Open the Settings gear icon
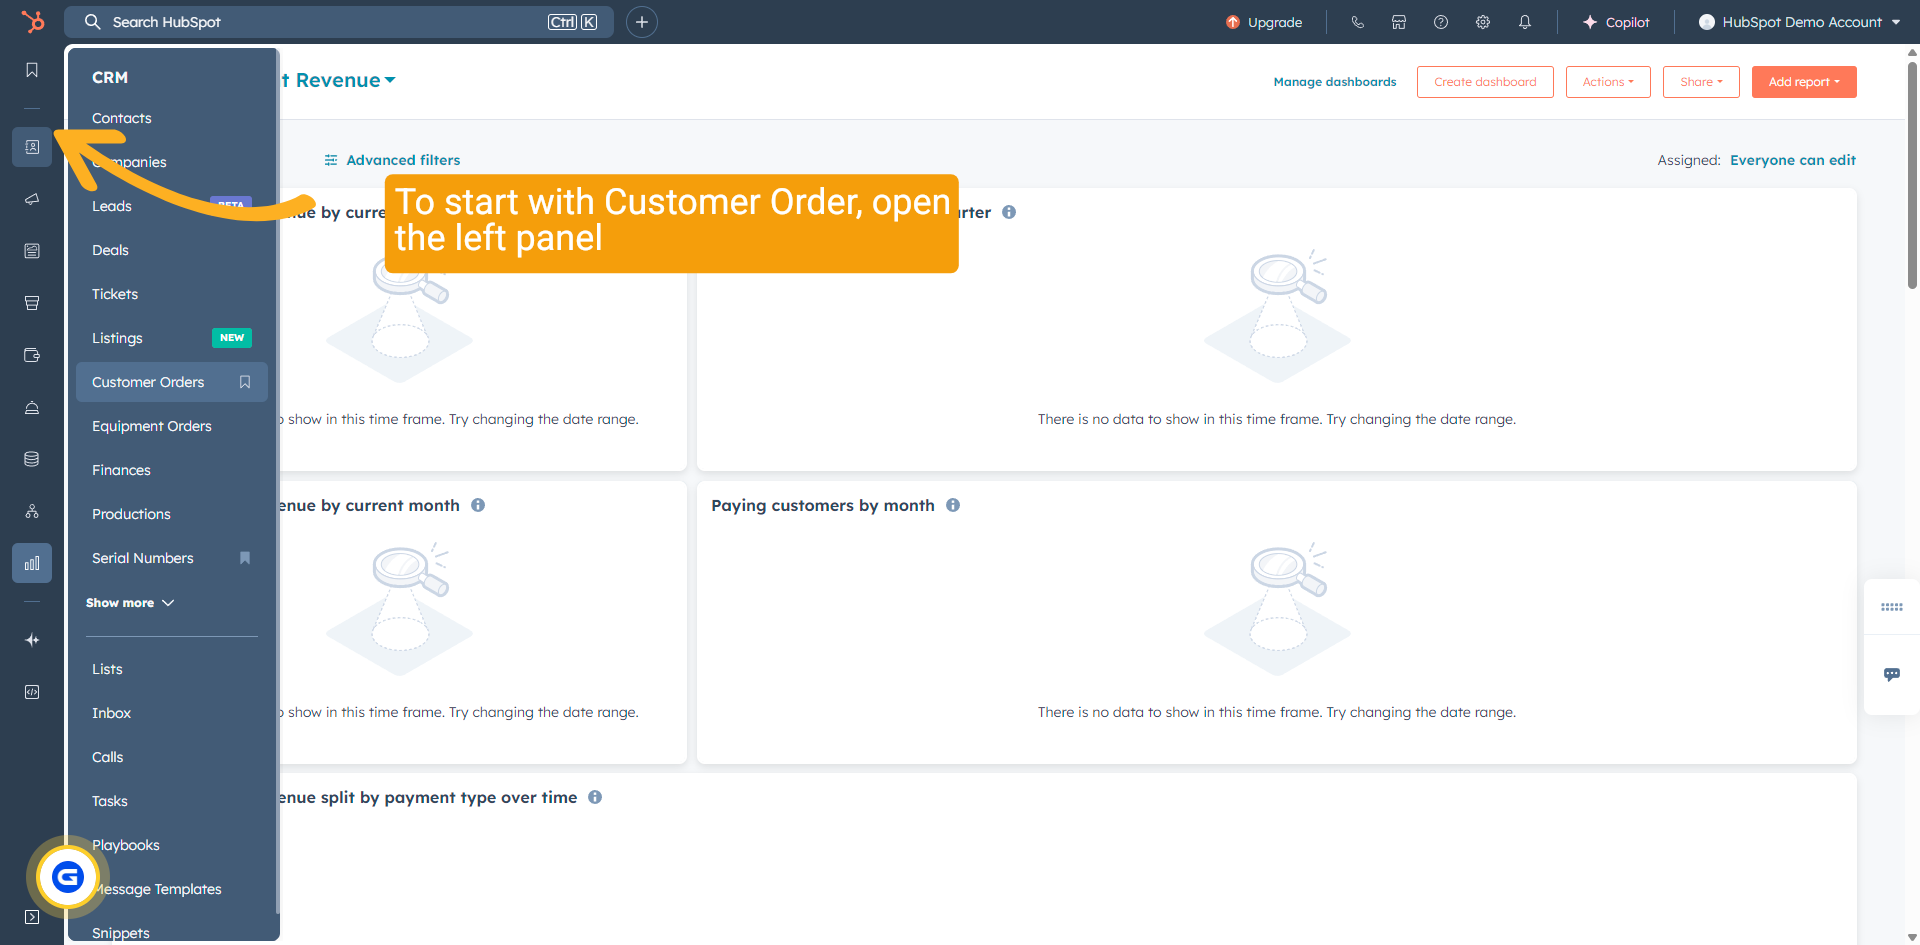Viewport: 1920px width, 945px height. click(x=1483, y=22)
